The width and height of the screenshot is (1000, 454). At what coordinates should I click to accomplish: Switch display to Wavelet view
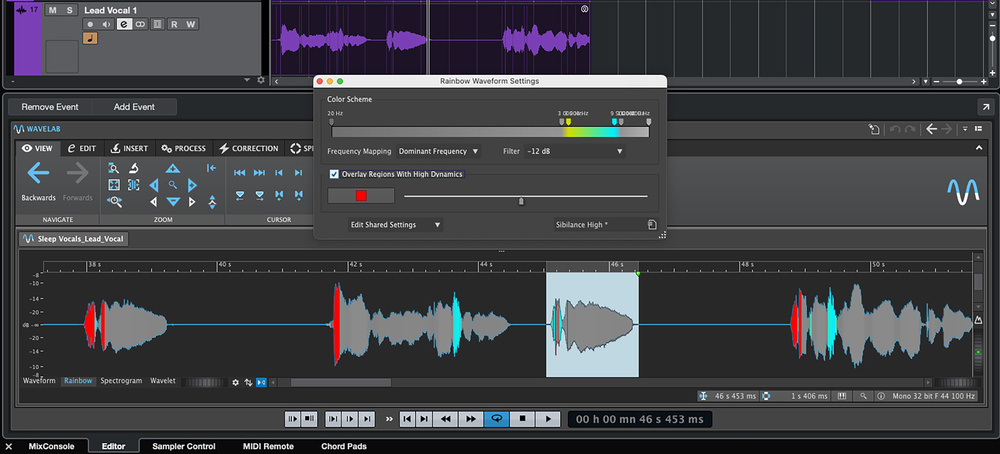[x=163, y=381]
